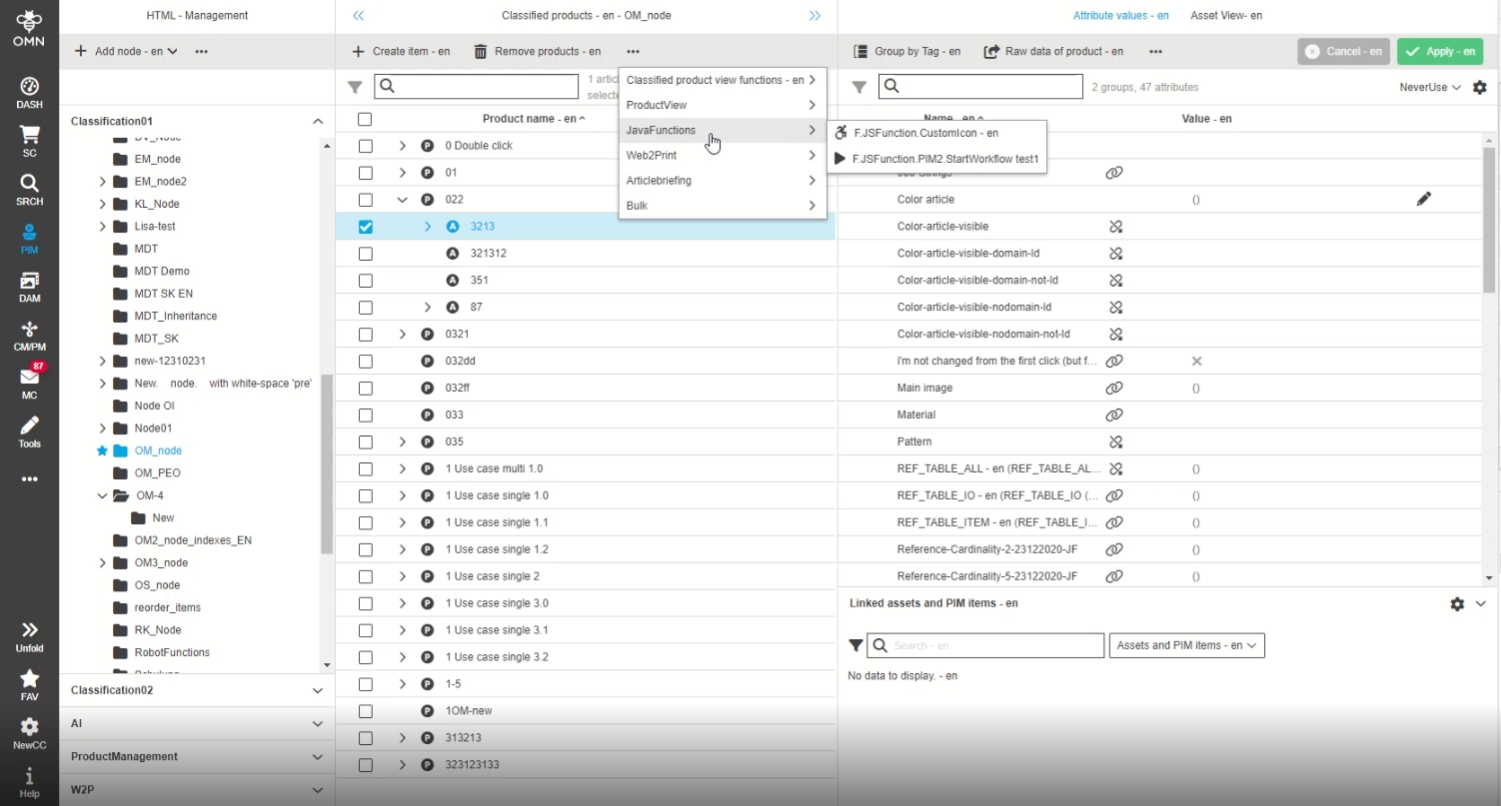Click the Cancel - en button
The image size is (1501, 806).
[1345, 51]
